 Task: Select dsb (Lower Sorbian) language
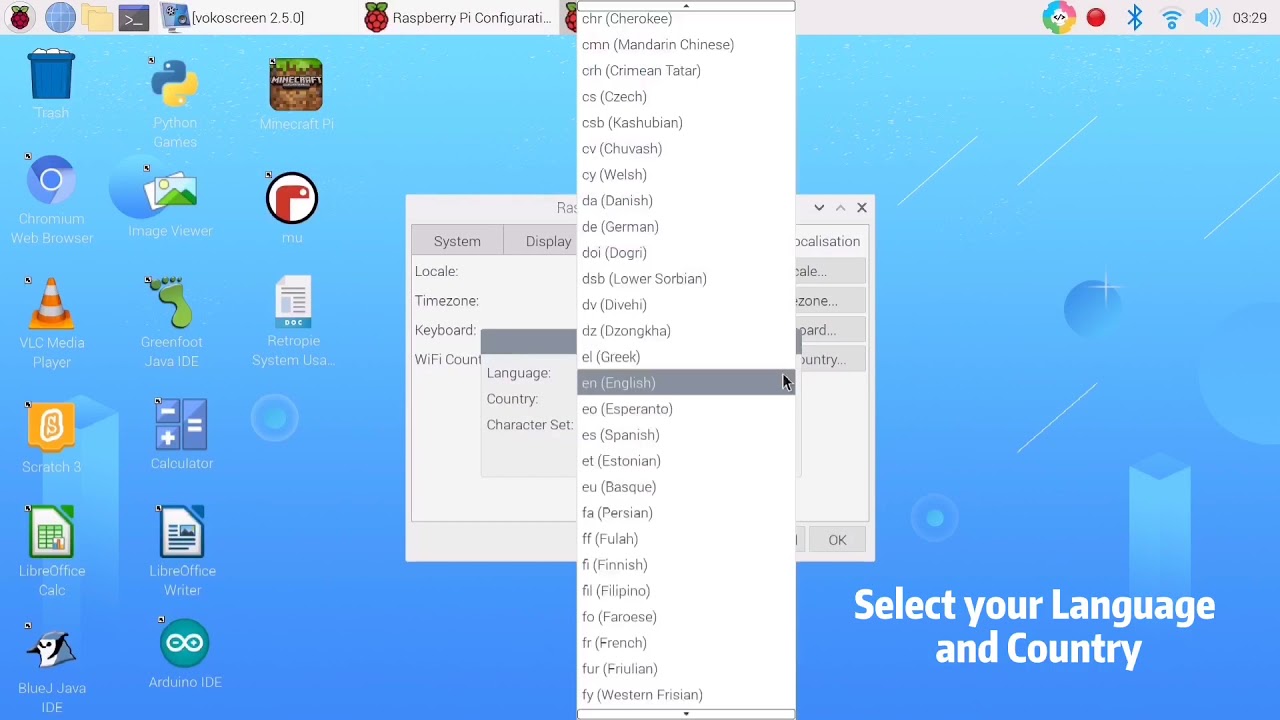[x=686, y=278]
